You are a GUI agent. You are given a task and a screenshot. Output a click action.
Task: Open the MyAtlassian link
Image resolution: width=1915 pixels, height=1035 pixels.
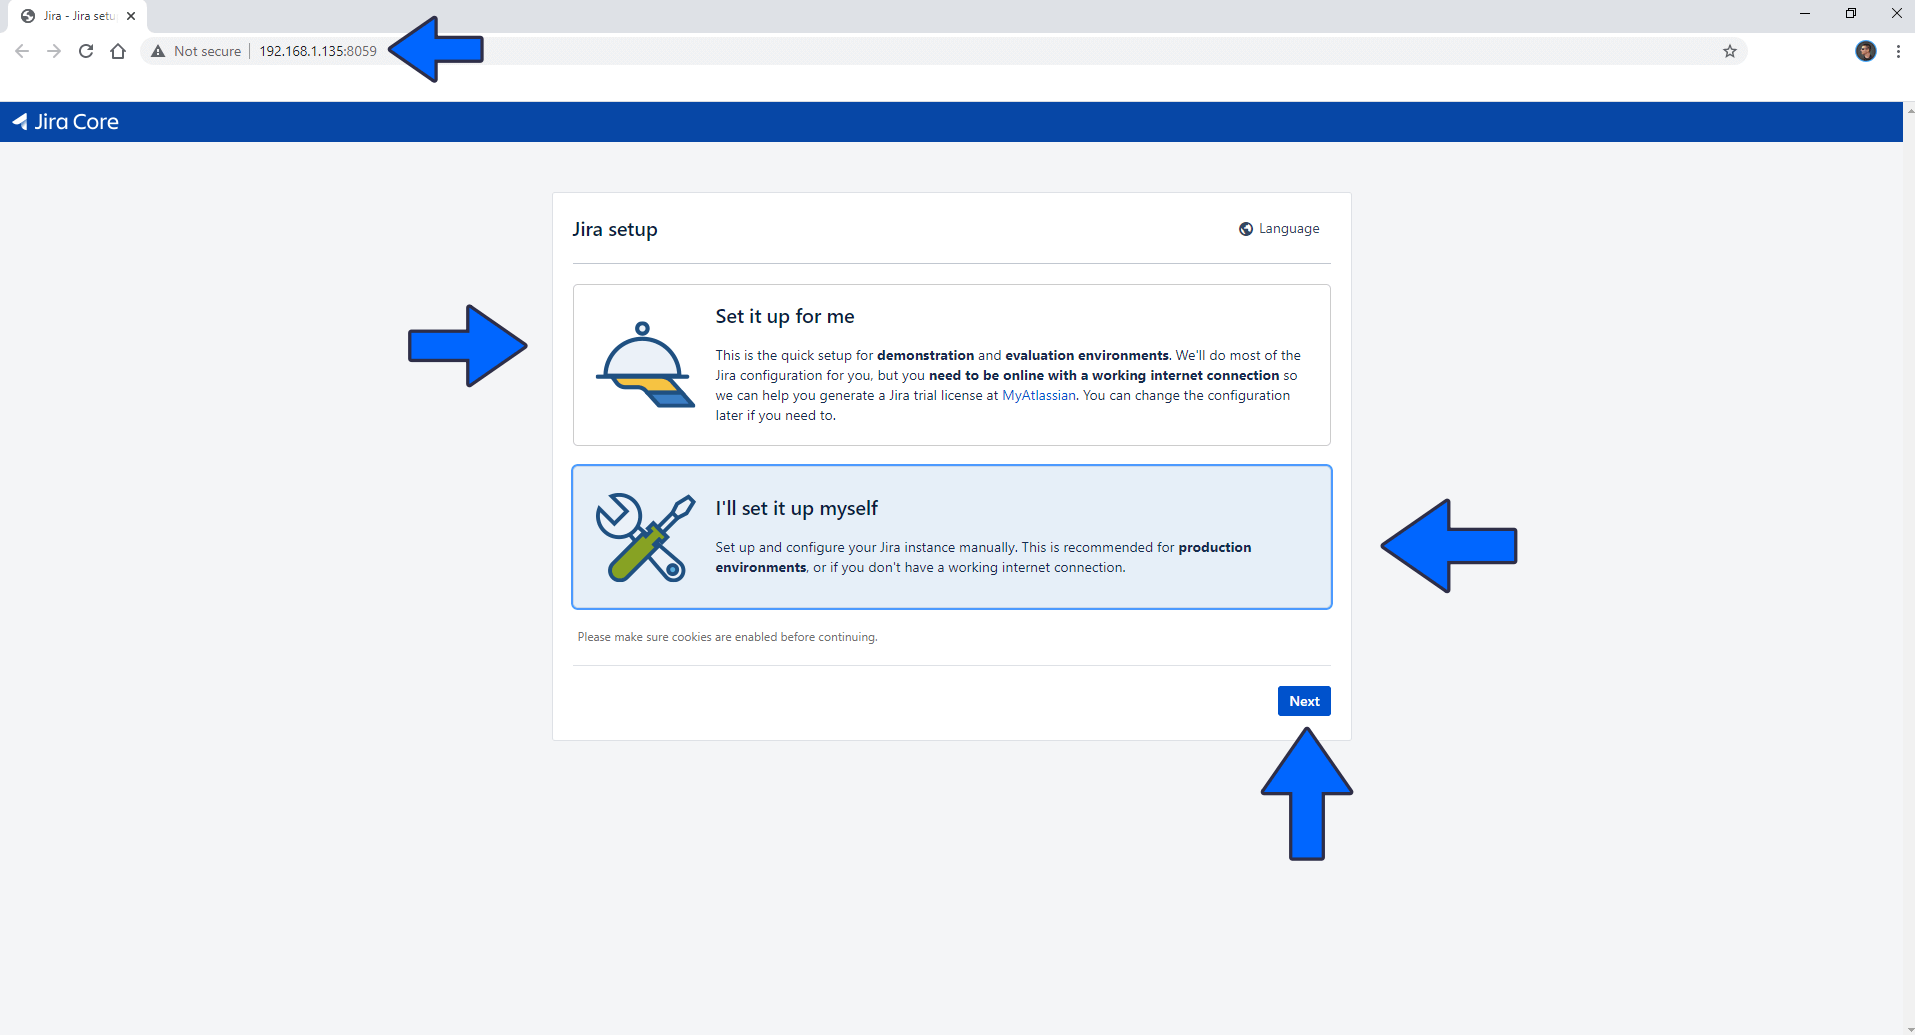click(x=1038, y=396)
